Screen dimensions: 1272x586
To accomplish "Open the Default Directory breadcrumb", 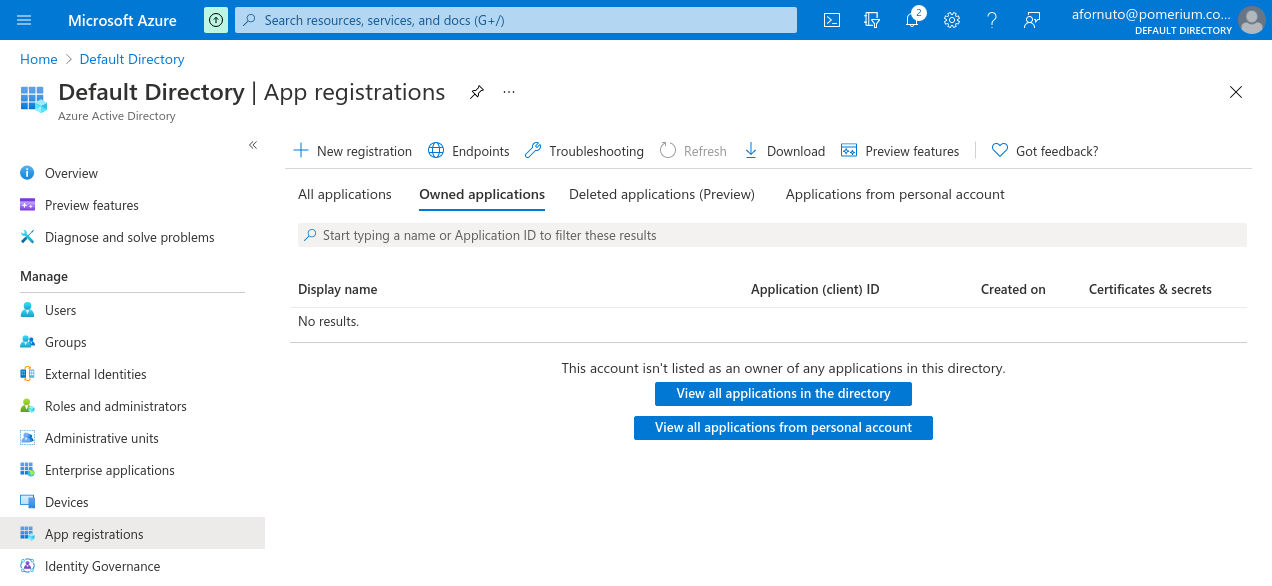I will [132, 59].
